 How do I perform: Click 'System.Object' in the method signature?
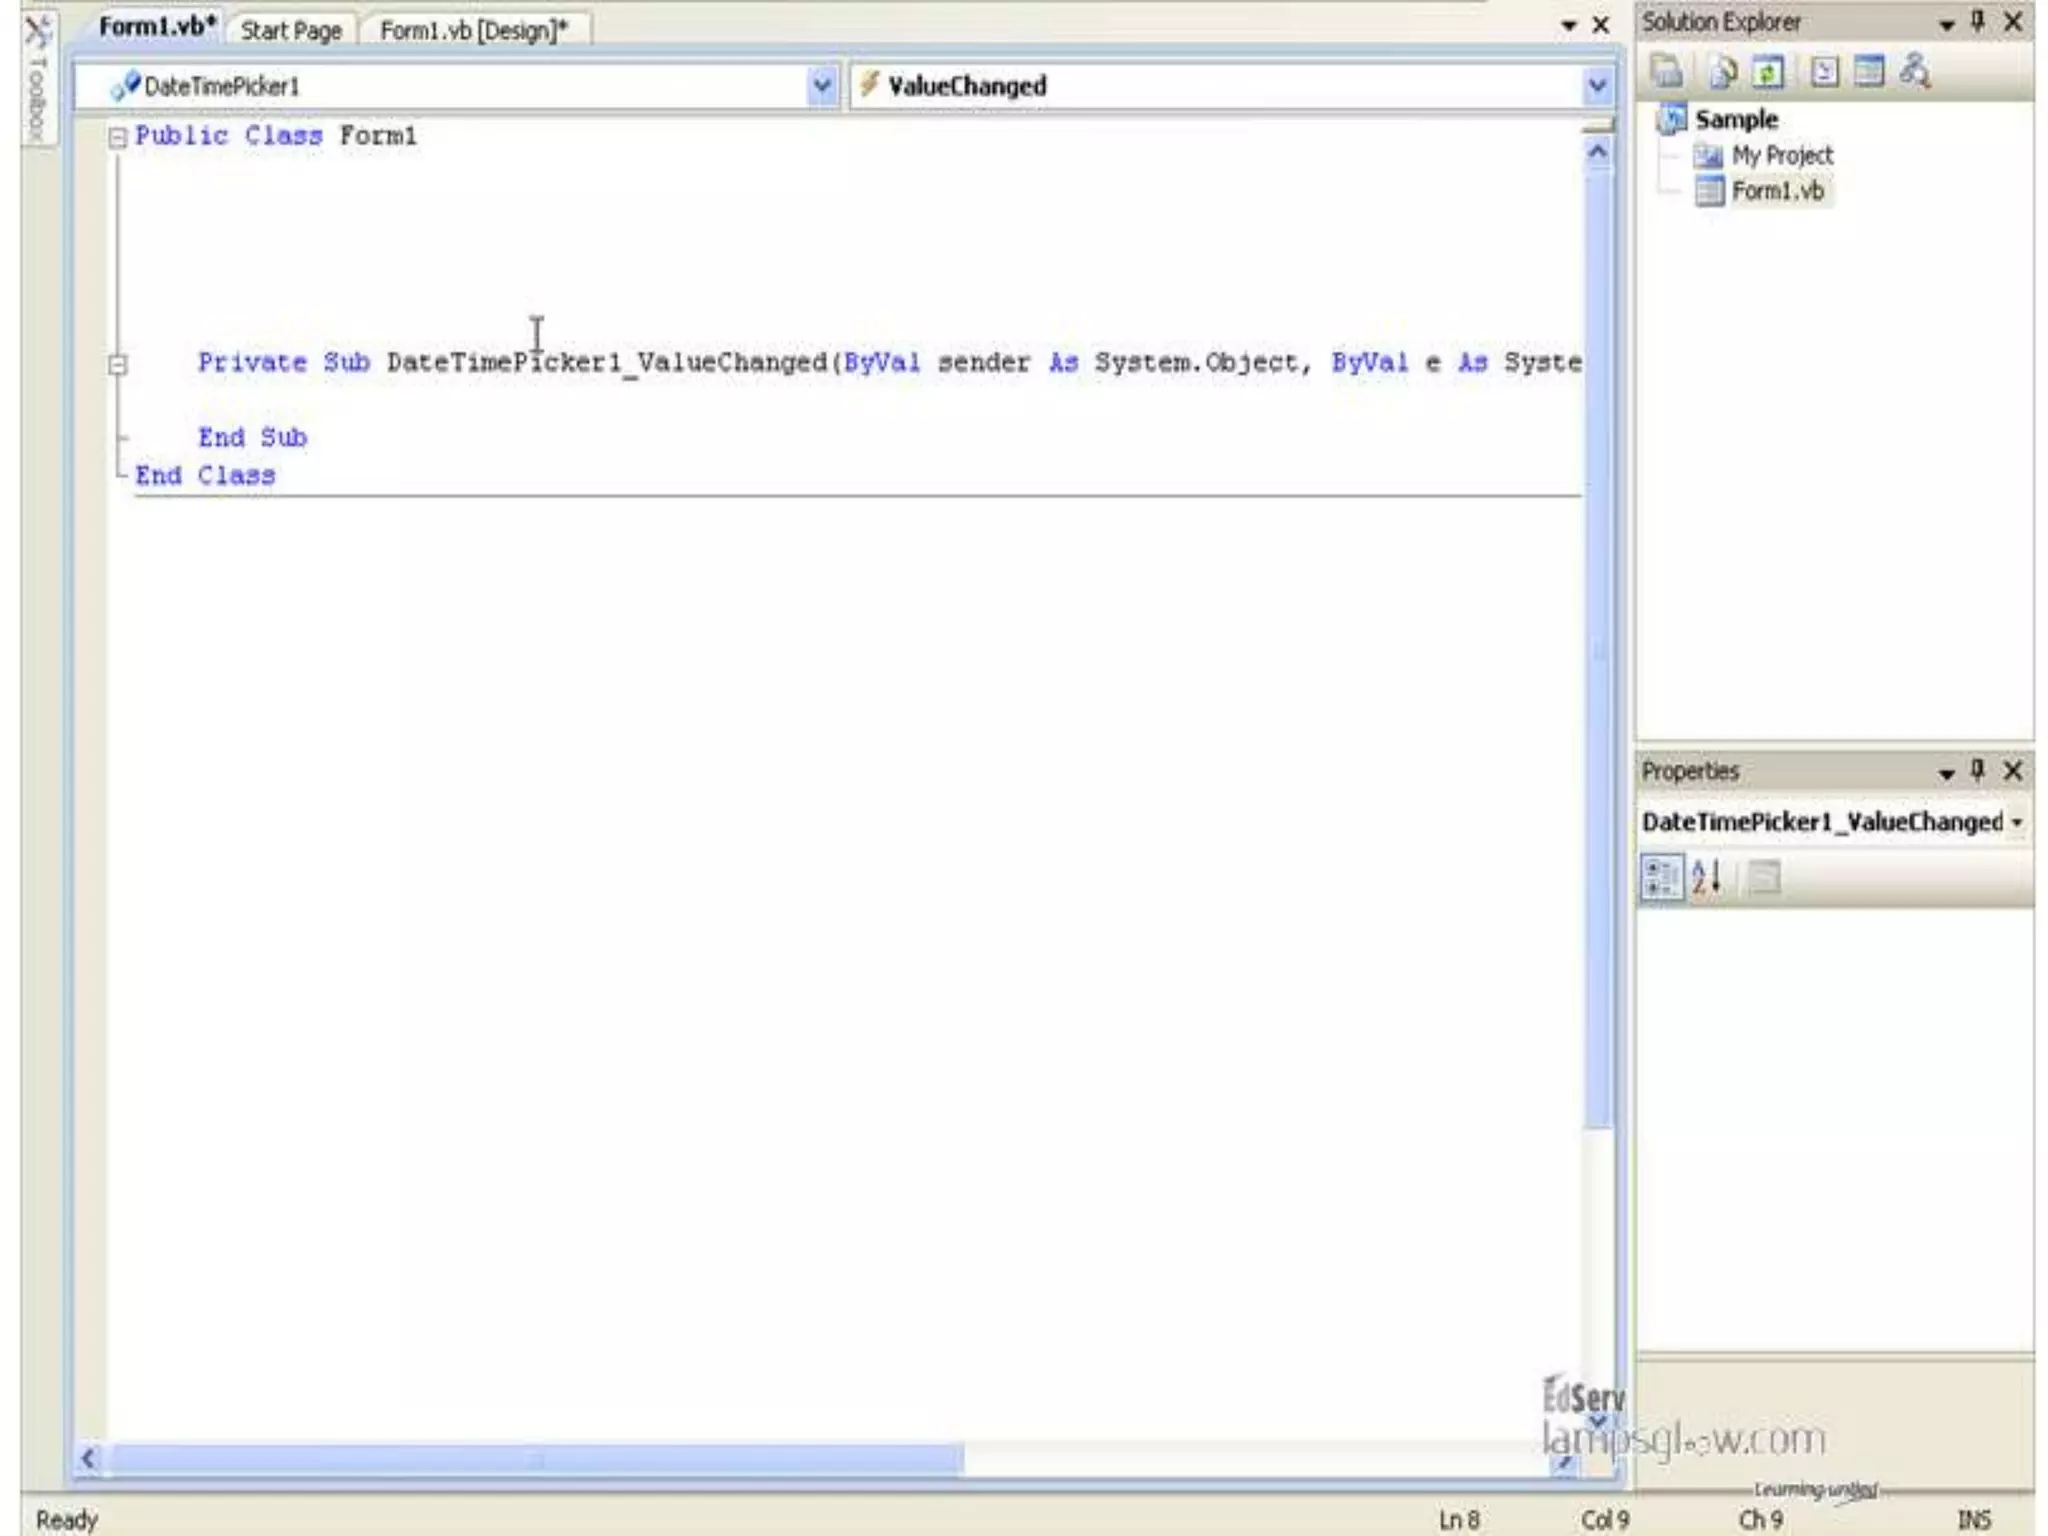(1196, 363)
